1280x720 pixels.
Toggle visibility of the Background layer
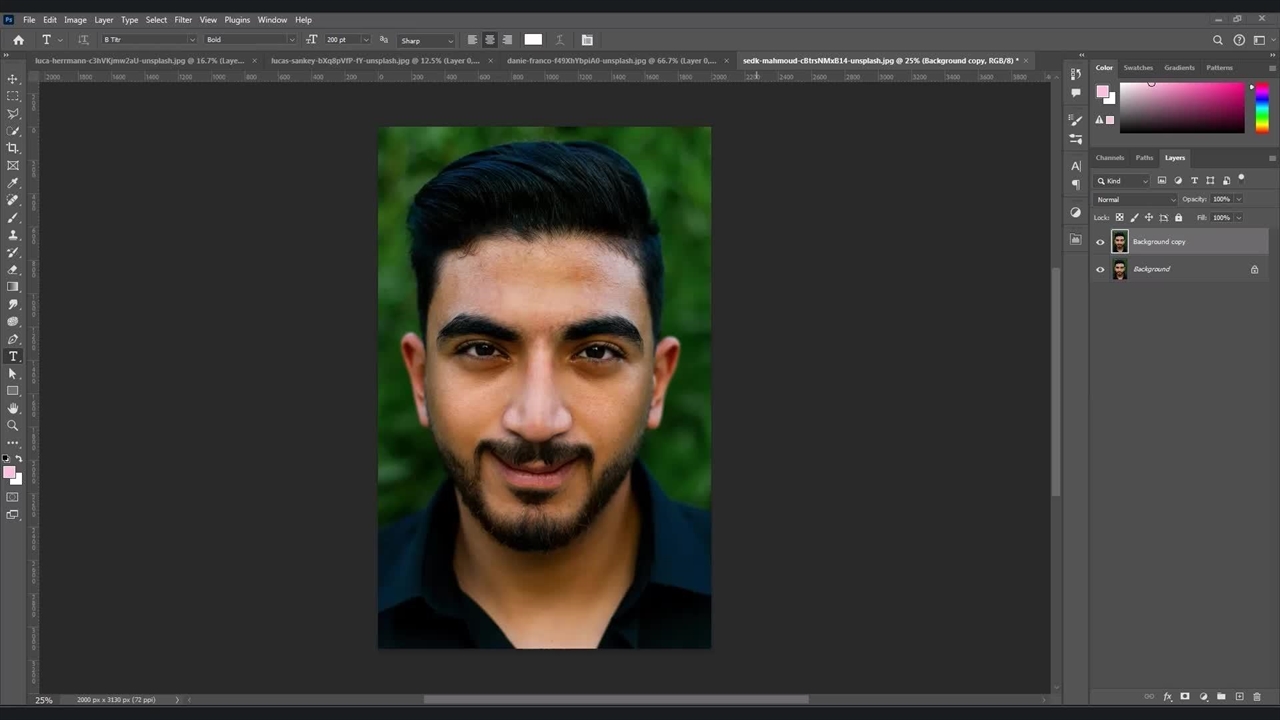(x=1101, y=269)
